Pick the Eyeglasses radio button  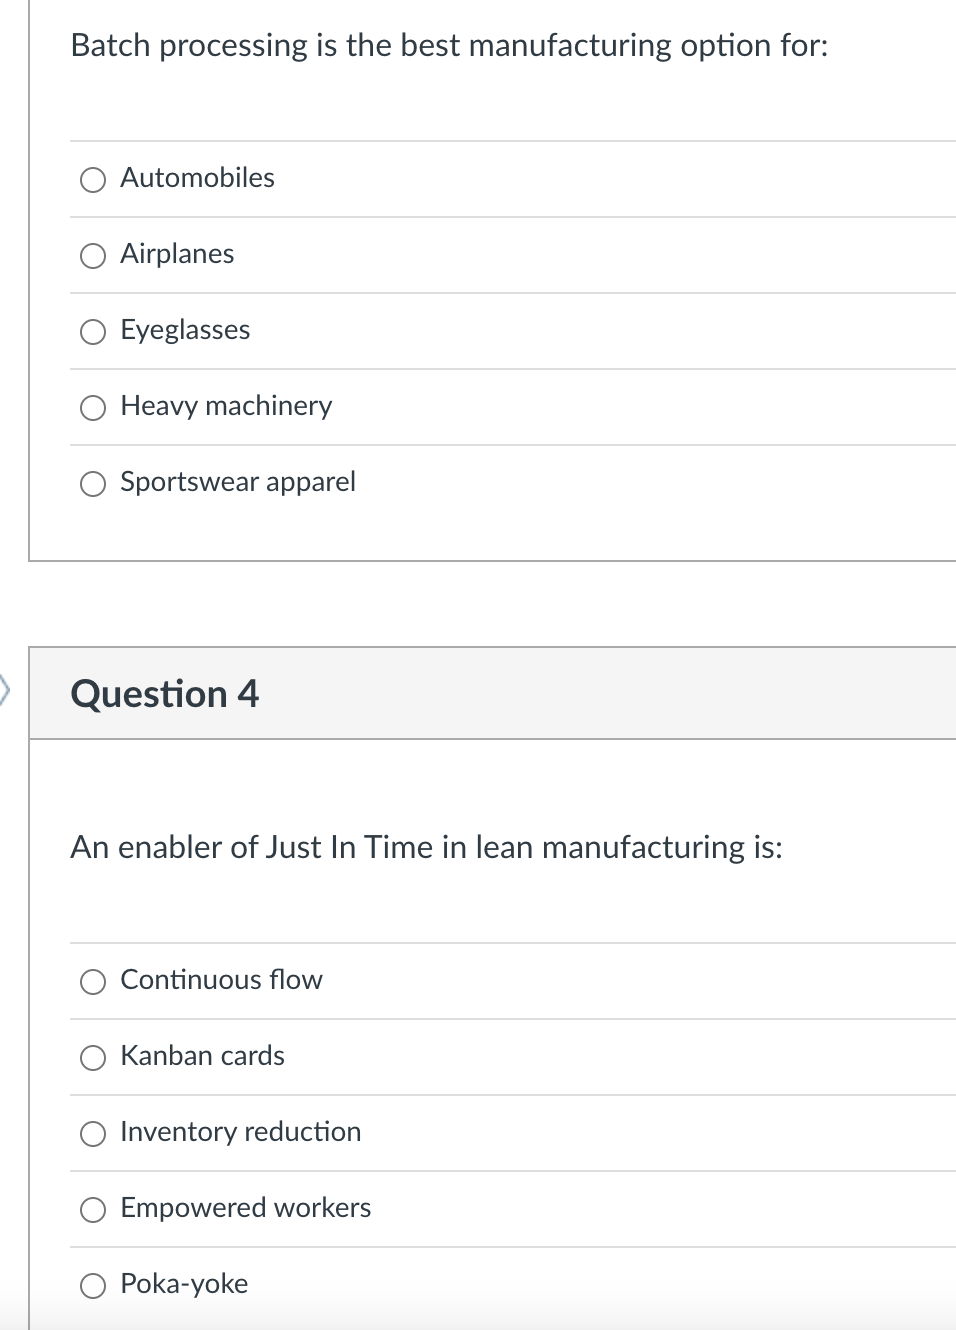(x=93, y=332)
